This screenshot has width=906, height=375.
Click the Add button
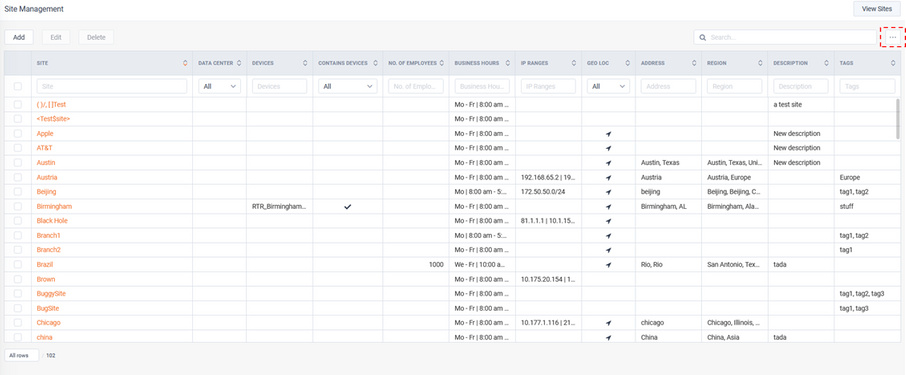pyautogui.click(x=19, y=37)
